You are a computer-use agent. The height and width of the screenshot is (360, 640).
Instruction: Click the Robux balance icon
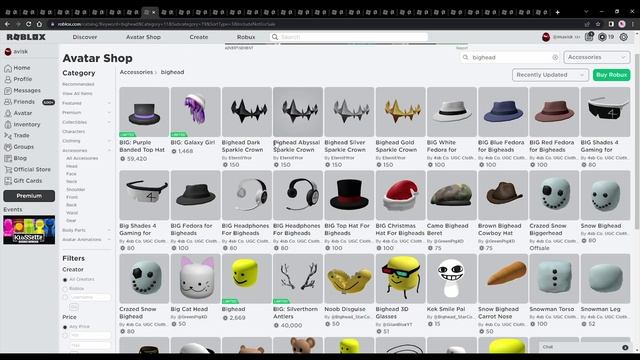(602, 37)
